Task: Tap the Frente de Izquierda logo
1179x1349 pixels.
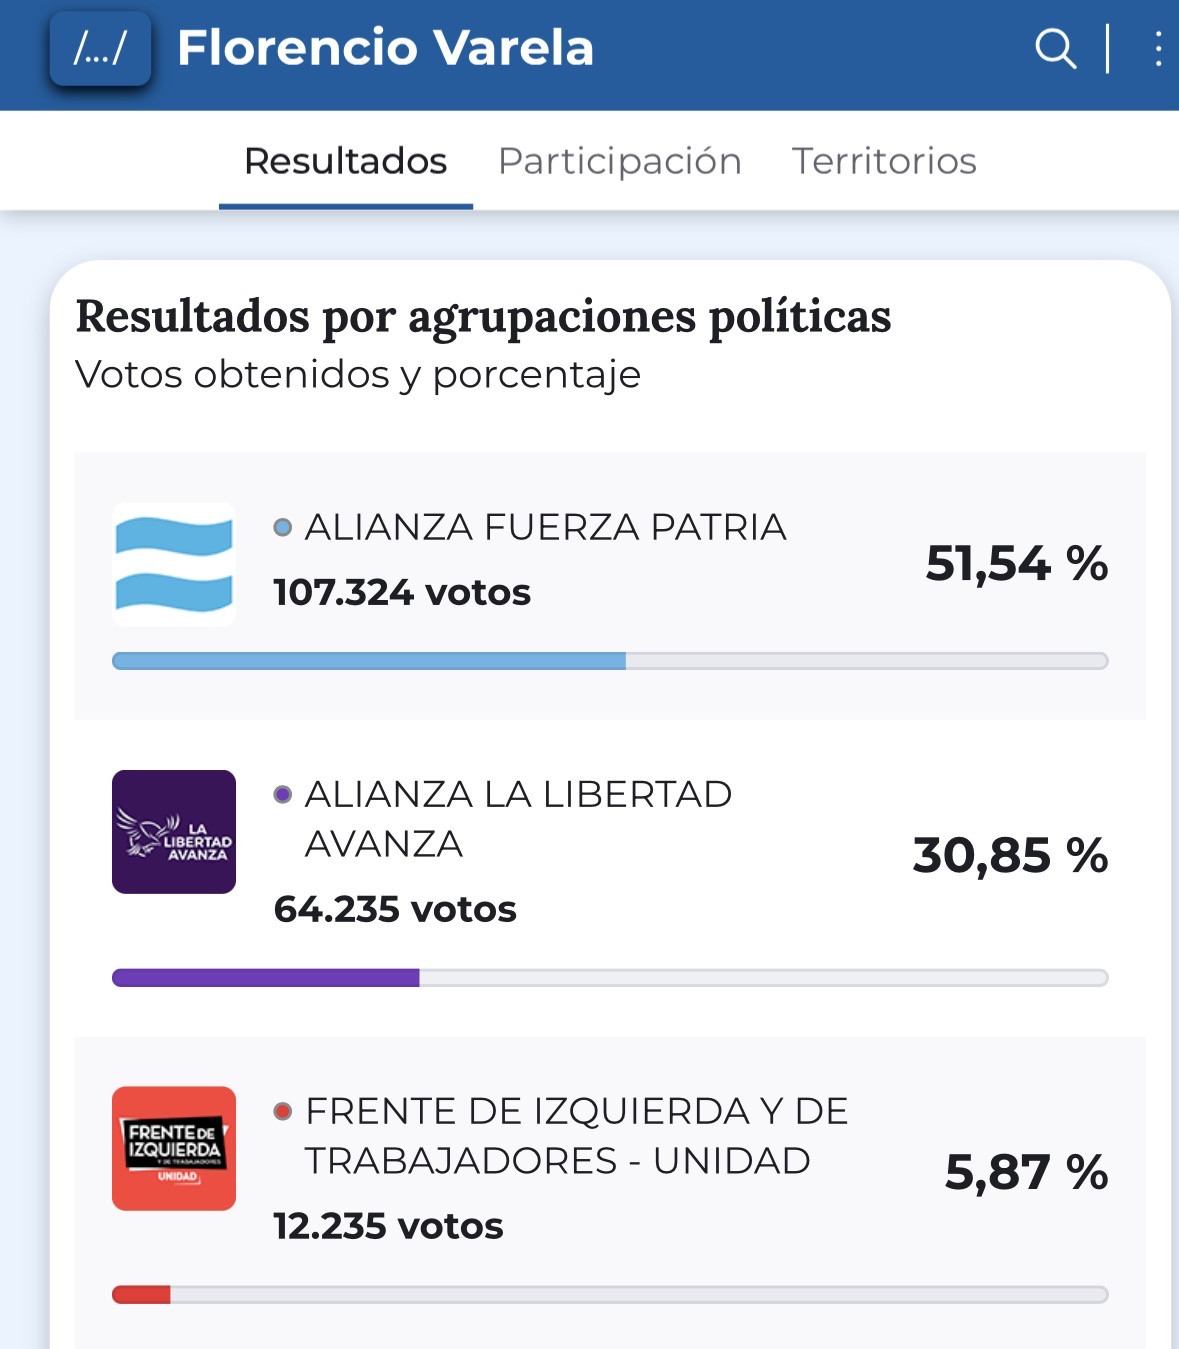Action: pyautogui.click(x=174, y=1149)
